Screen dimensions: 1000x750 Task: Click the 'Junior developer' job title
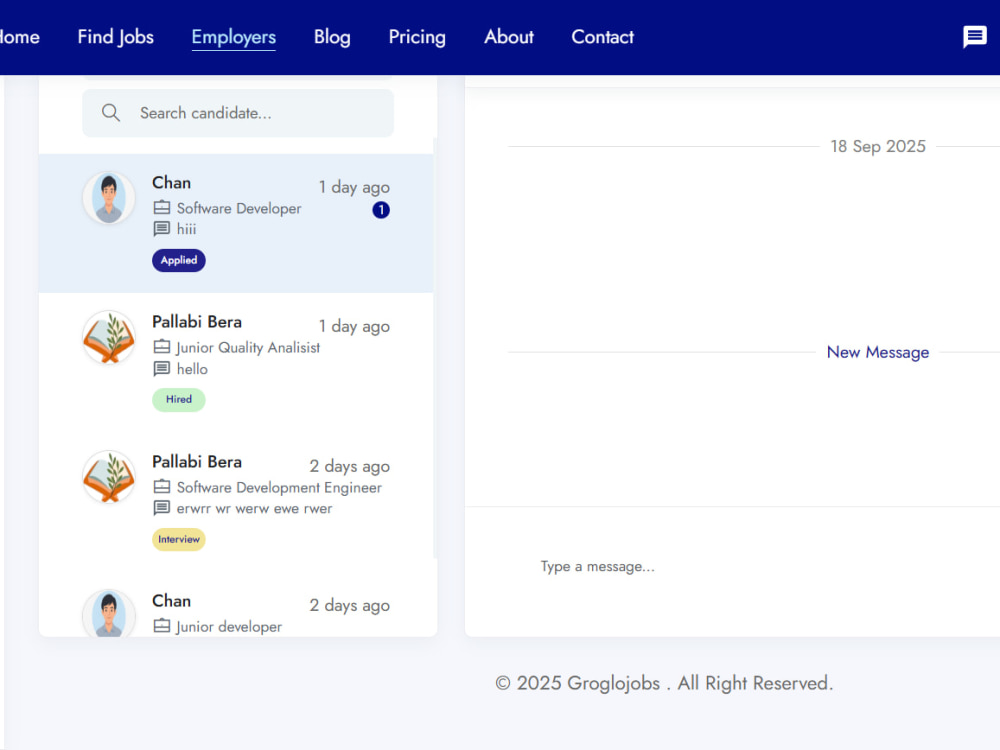pos(229,627)
